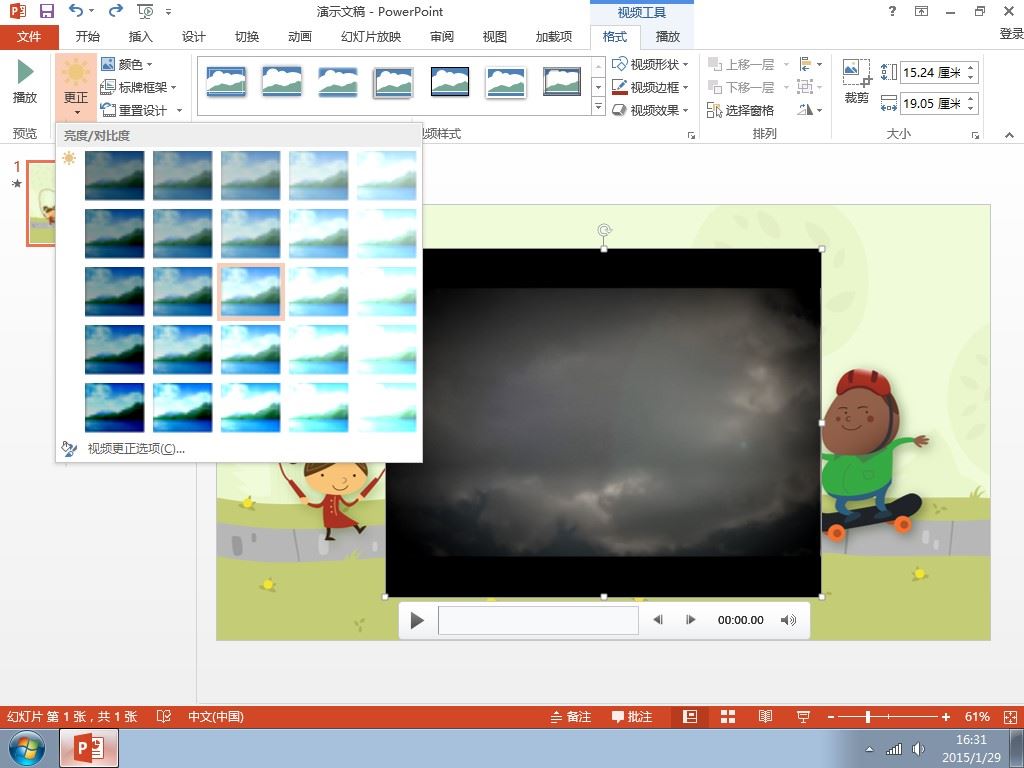Open the 文件 file tab

29,37
